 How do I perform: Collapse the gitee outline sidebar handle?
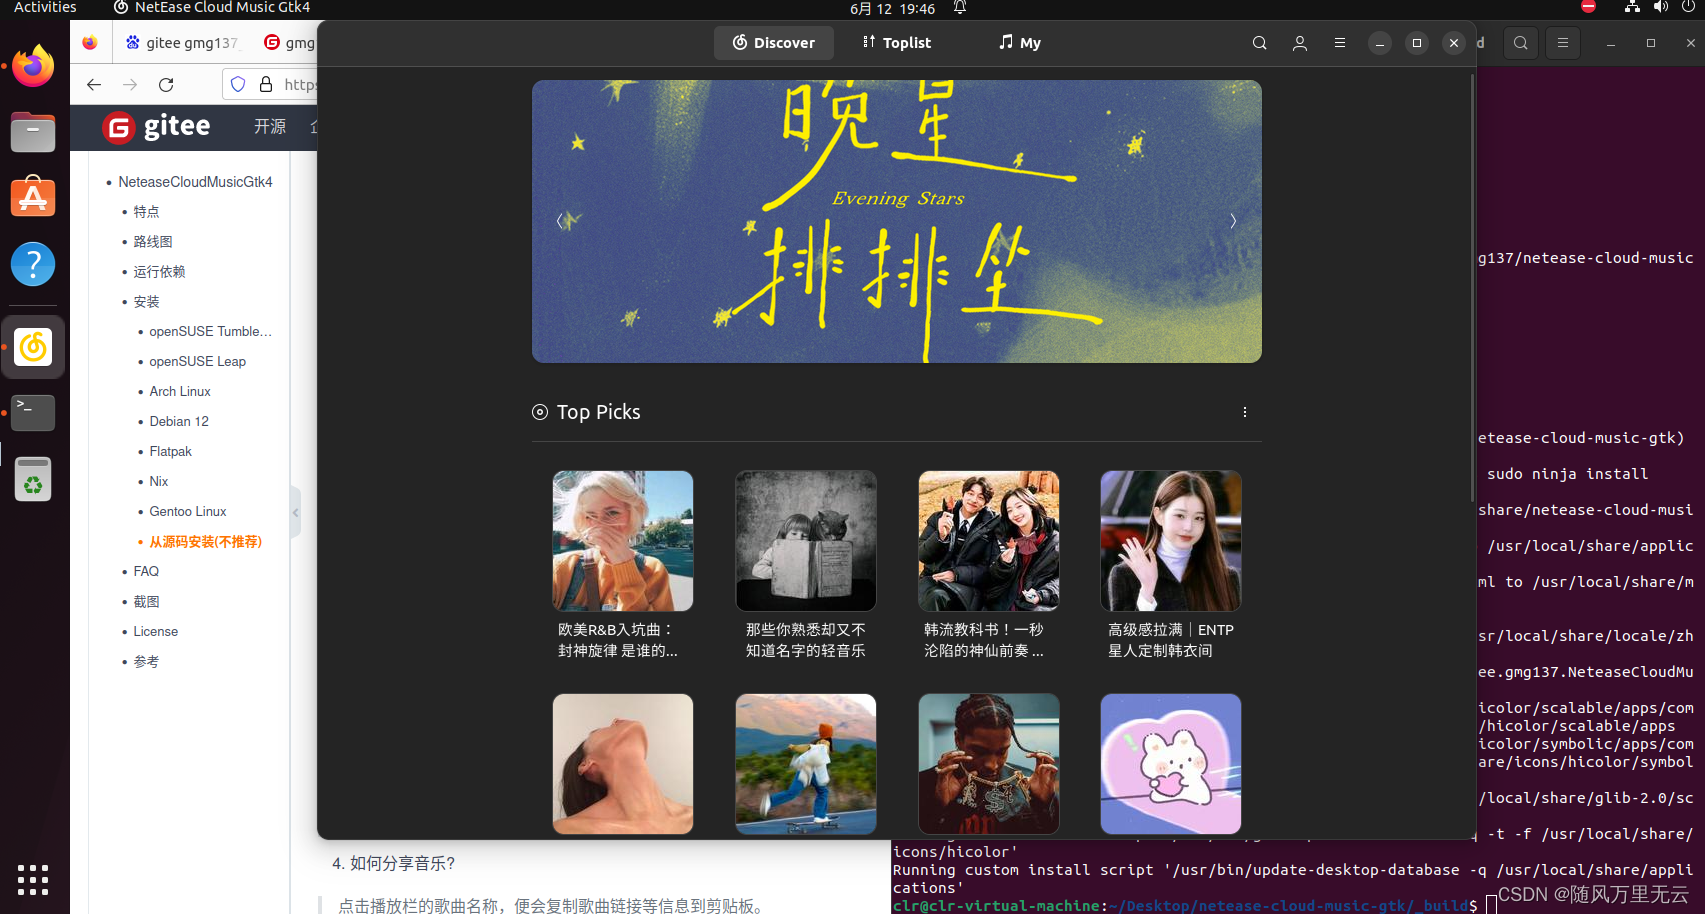click(295, 512)
